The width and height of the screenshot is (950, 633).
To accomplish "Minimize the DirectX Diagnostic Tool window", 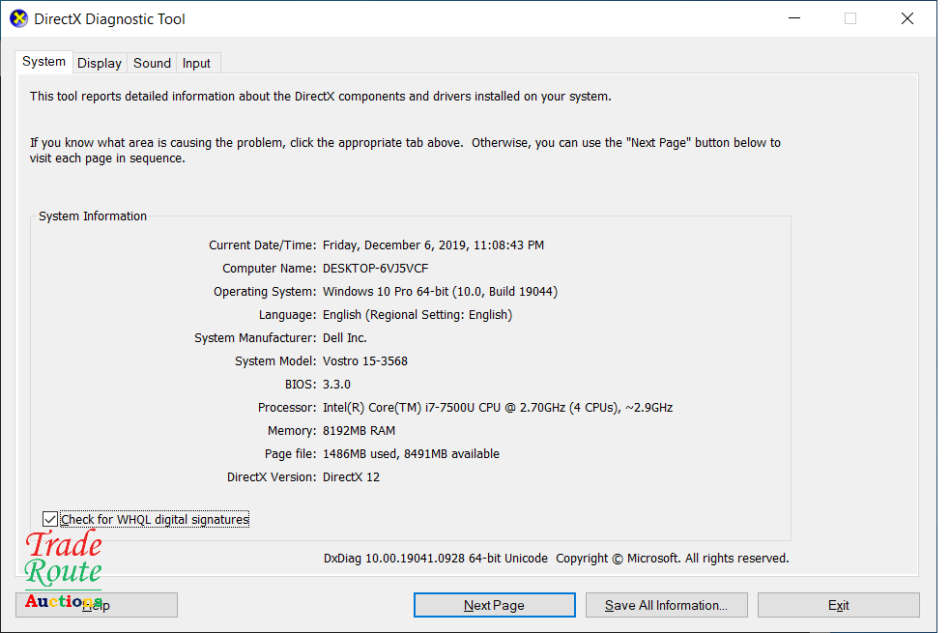I will (x=793, y=18).
